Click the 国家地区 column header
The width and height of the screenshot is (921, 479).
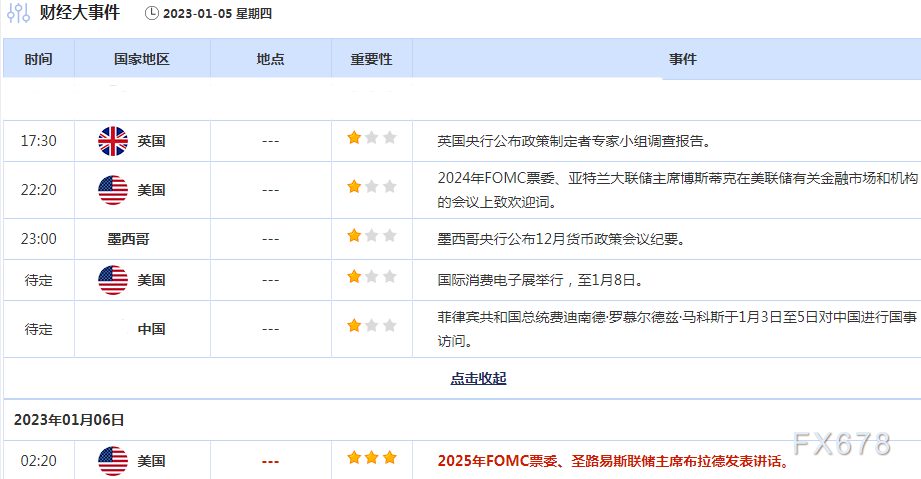(142, 59)
